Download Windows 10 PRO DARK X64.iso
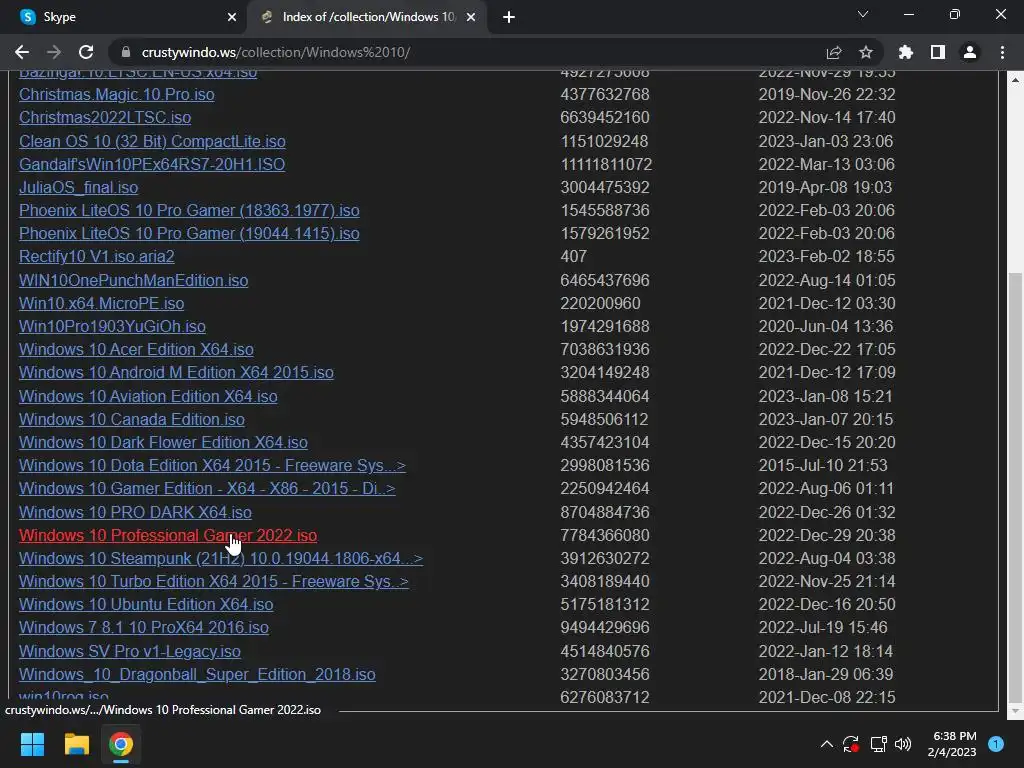The width and height of the screenshot is (1024, 768). coord(135,513)
